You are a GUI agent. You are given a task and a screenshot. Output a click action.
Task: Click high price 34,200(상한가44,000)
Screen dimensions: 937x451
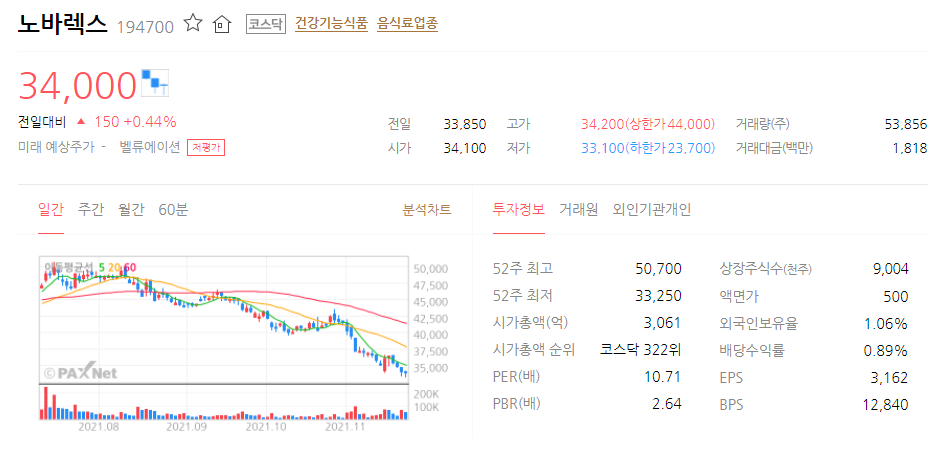pyautogui.click(x=648, y=125)
